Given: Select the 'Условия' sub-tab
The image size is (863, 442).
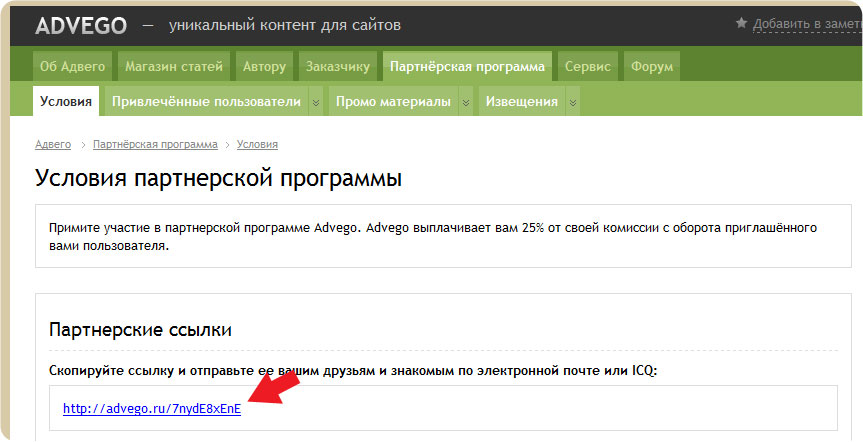Looking at the screenshot, I should [66, 101].
